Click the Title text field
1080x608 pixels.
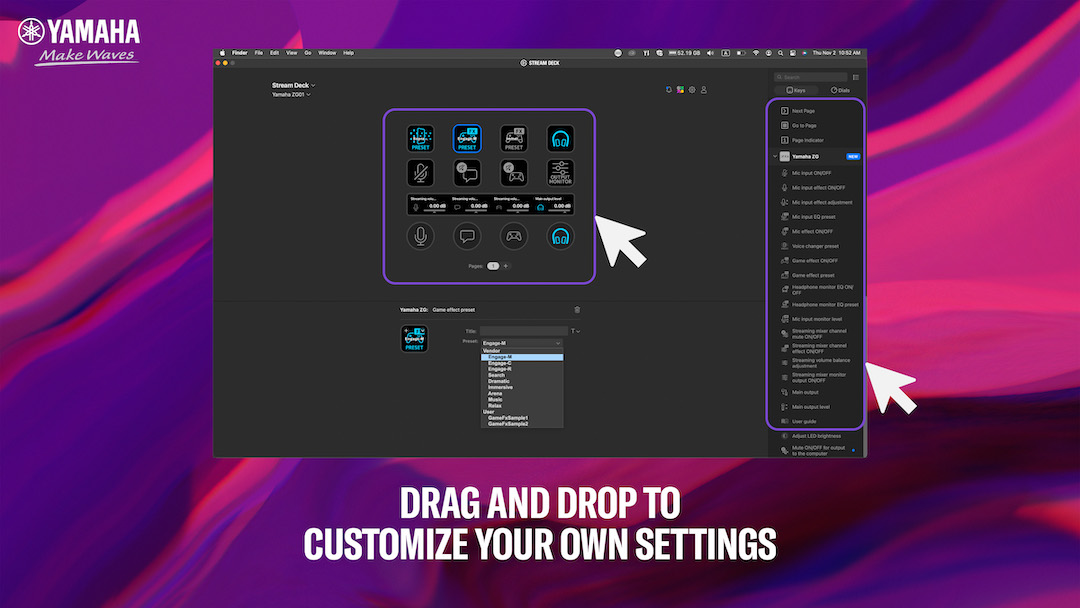(x=523, y=331)
